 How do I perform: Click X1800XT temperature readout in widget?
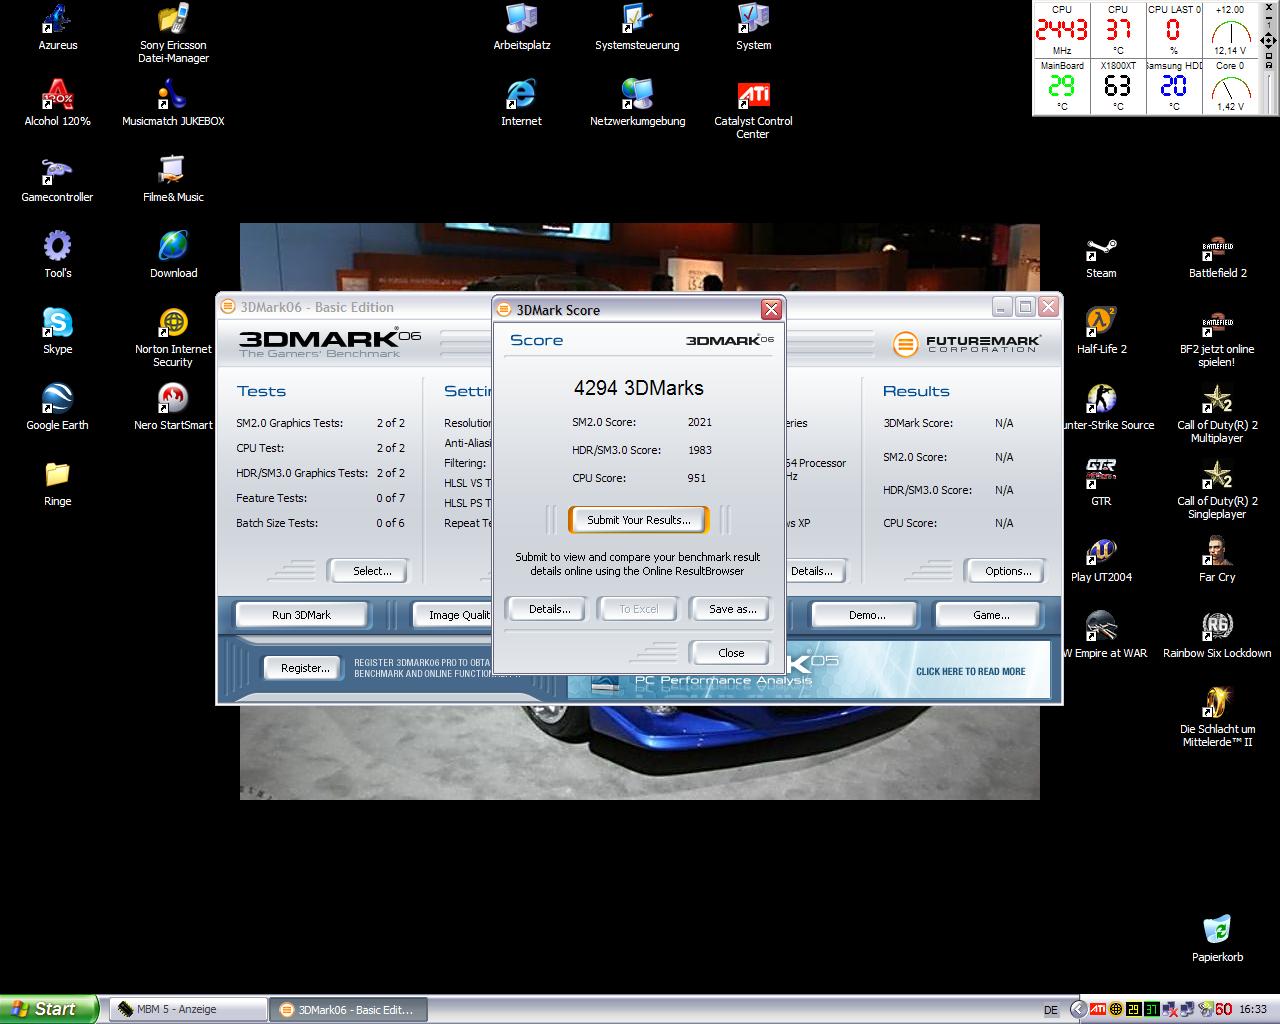1117,86
